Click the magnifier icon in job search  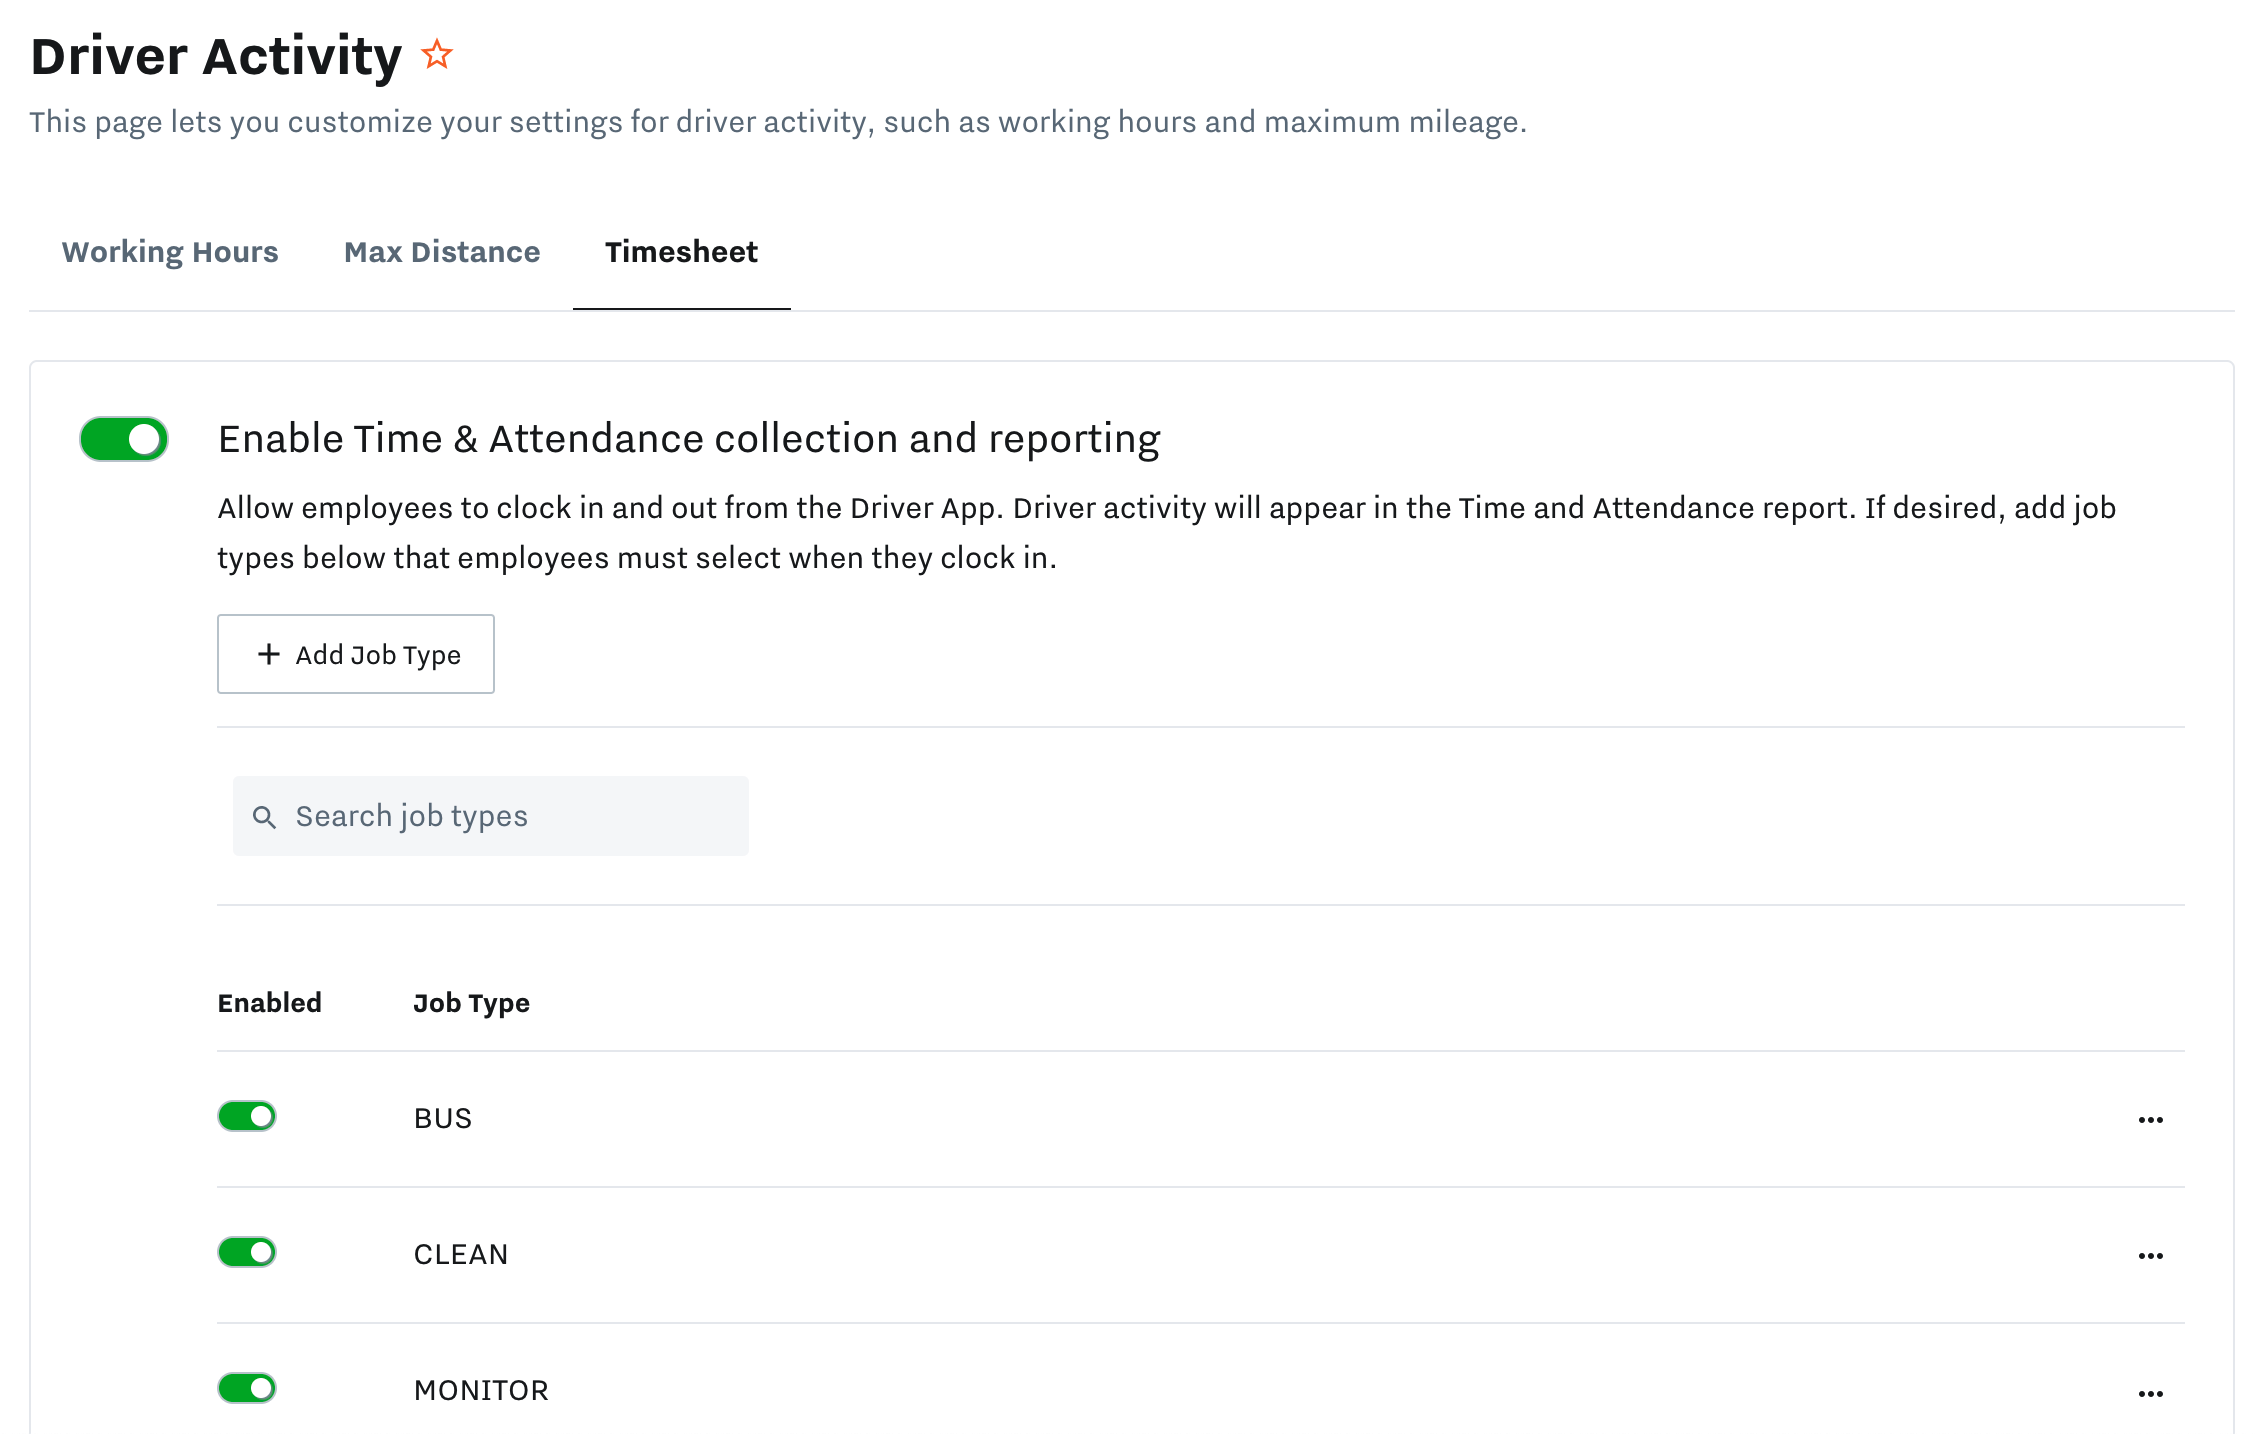264,817
